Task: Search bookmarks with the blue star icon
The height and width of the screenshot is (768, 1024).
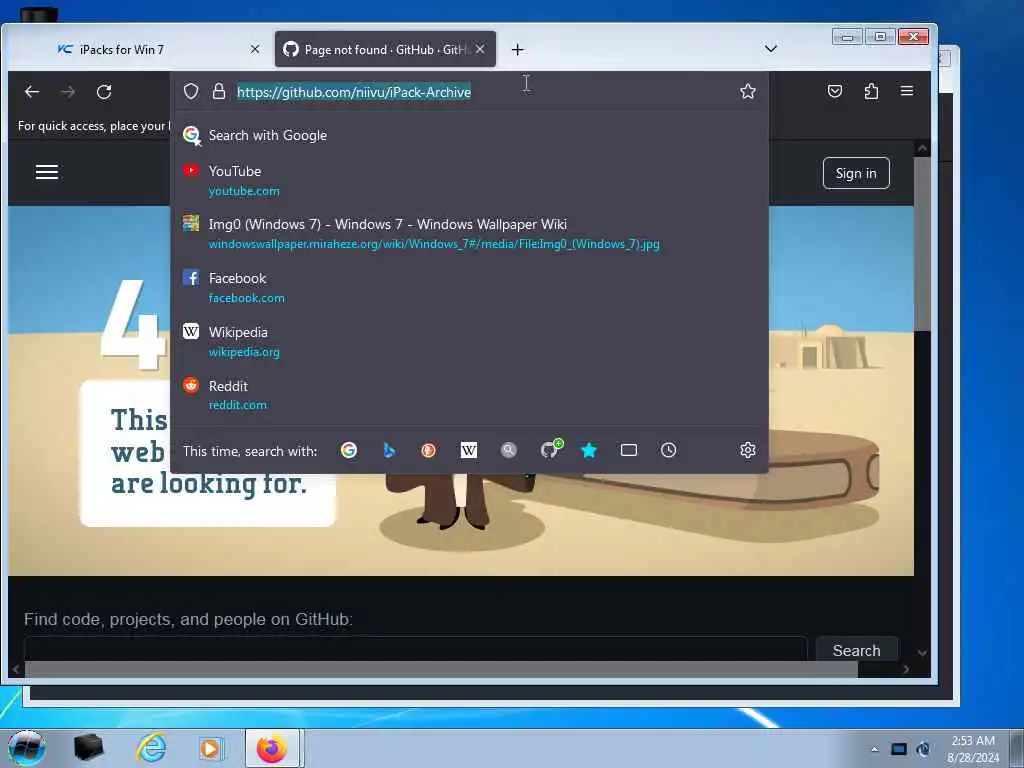Action: point(588,450)
